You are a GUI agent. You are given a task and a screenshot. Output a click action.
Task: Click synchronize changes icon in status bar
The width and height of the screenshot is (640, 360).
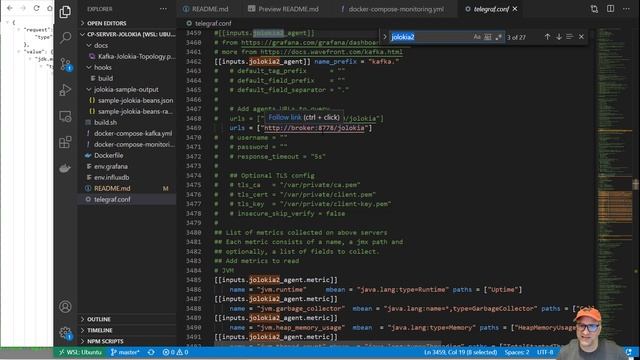(x=151, y=352)
